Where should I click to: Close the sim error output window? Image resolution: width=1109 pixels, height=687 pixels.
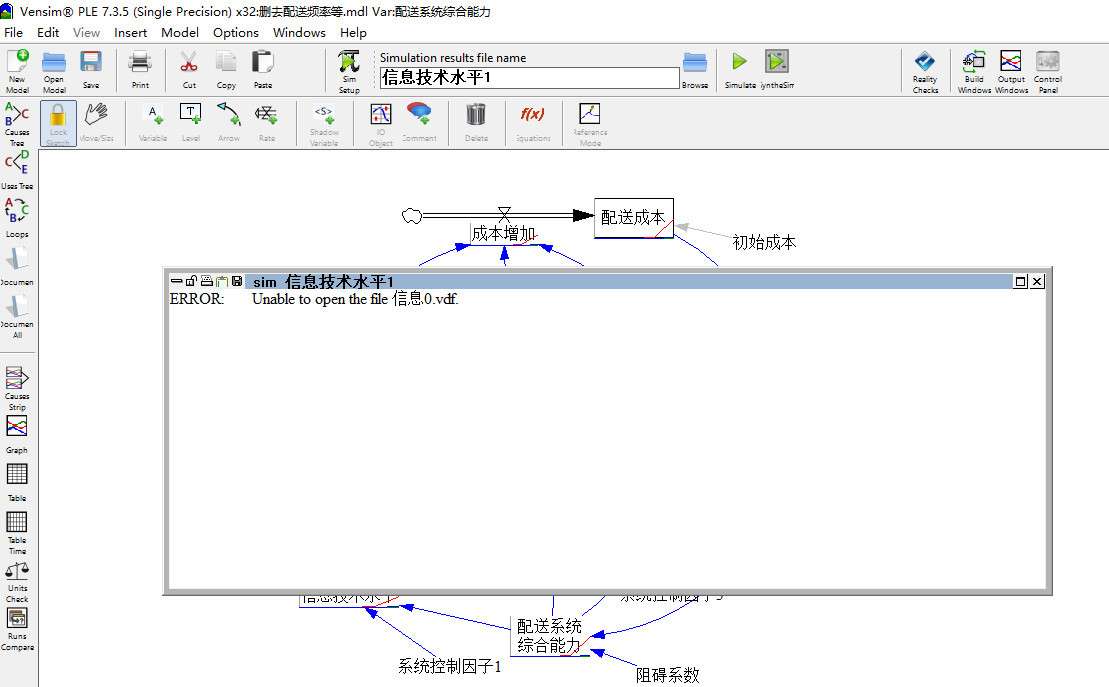click(1037, 282)
